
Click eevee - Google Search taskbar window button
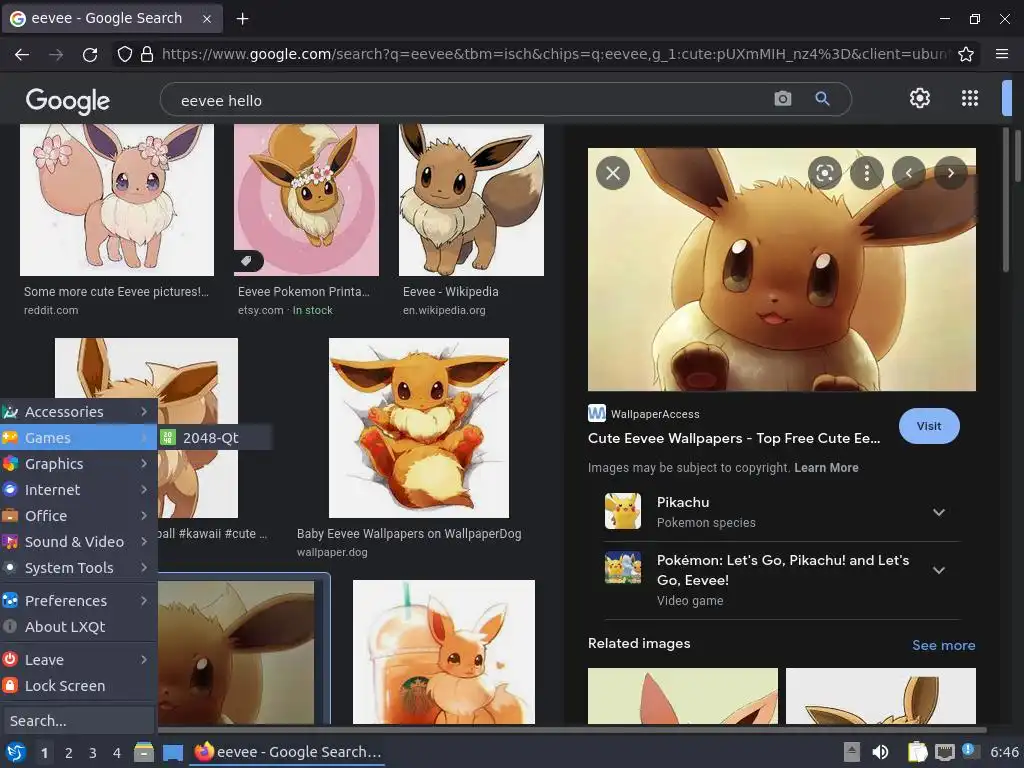288,752
